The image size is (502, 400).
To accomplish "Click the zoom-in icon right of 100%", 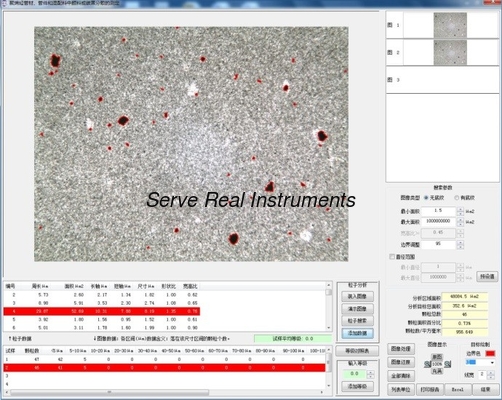I will pyautogui.click(x=448, y=364).
